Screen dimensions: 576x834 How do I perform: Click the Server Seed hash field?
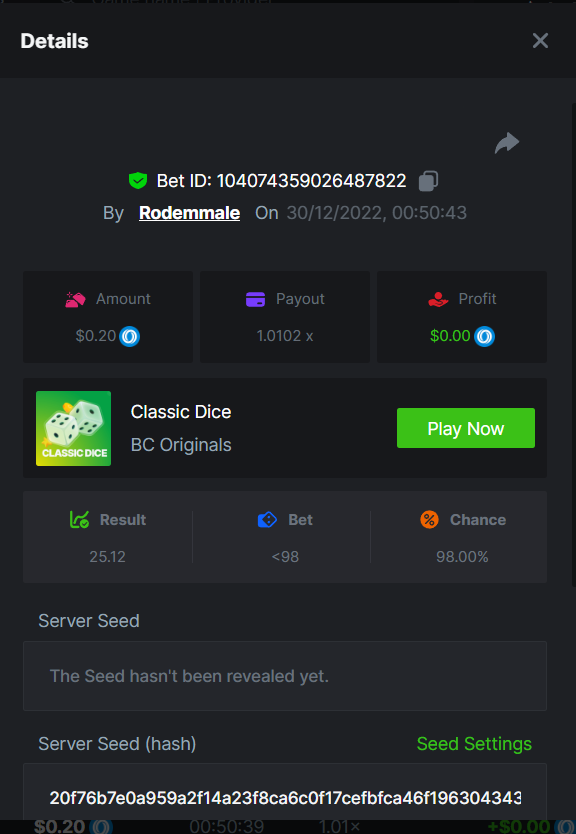coord(285,795)
